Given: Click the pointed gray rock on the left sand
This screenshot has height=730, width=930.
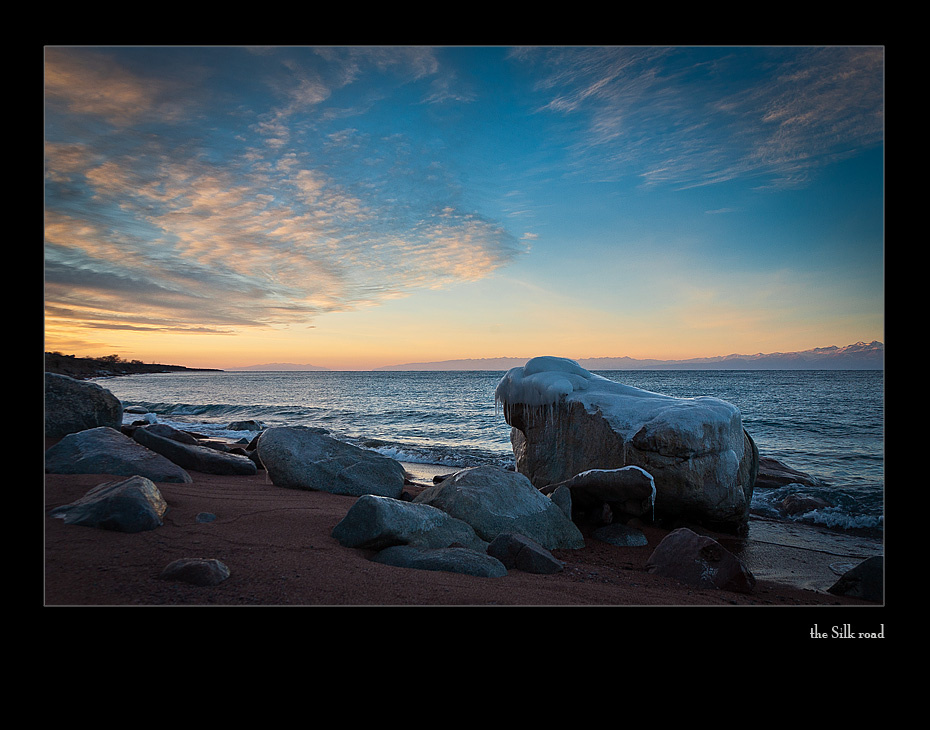Looking at the screenshot, I should click(x=112, y=504).
